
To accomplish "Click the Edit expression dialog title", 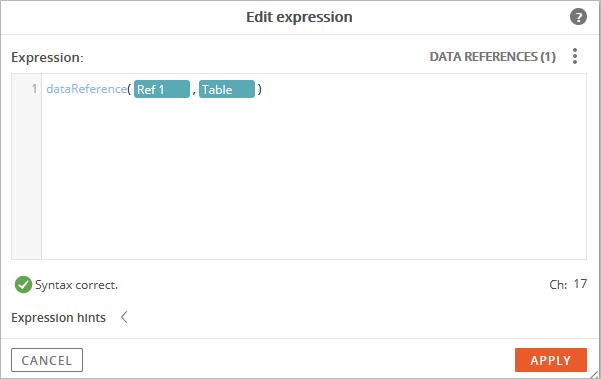I will [299, 17].
